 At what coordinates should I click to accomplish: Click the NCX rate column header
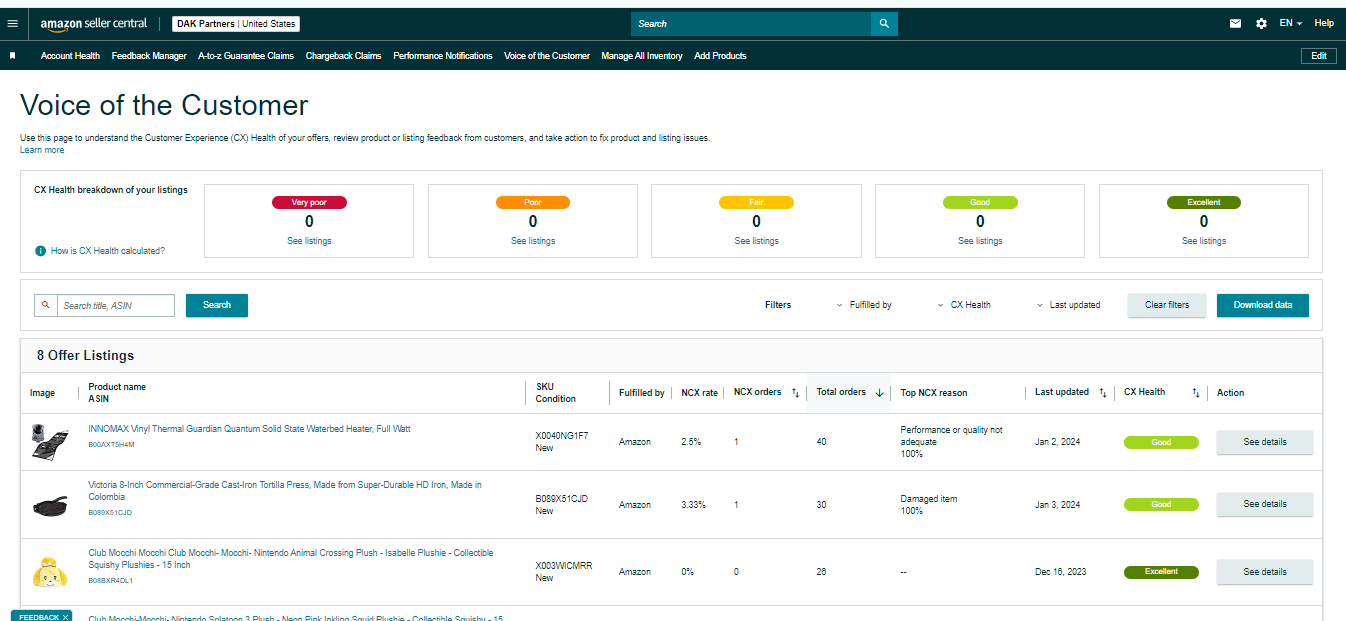pos(699,393)
